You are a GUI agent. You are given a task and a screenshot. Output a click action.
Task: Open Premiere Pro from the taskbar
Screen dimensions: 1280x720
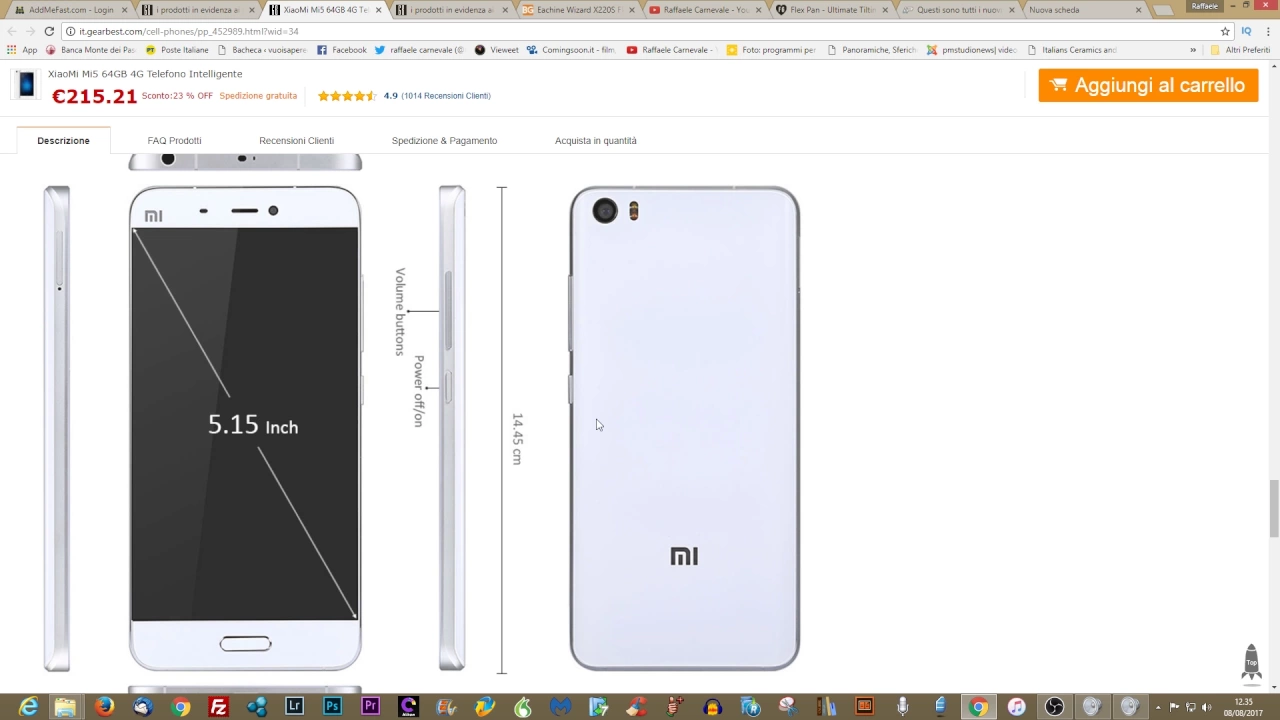click(370, 707)
